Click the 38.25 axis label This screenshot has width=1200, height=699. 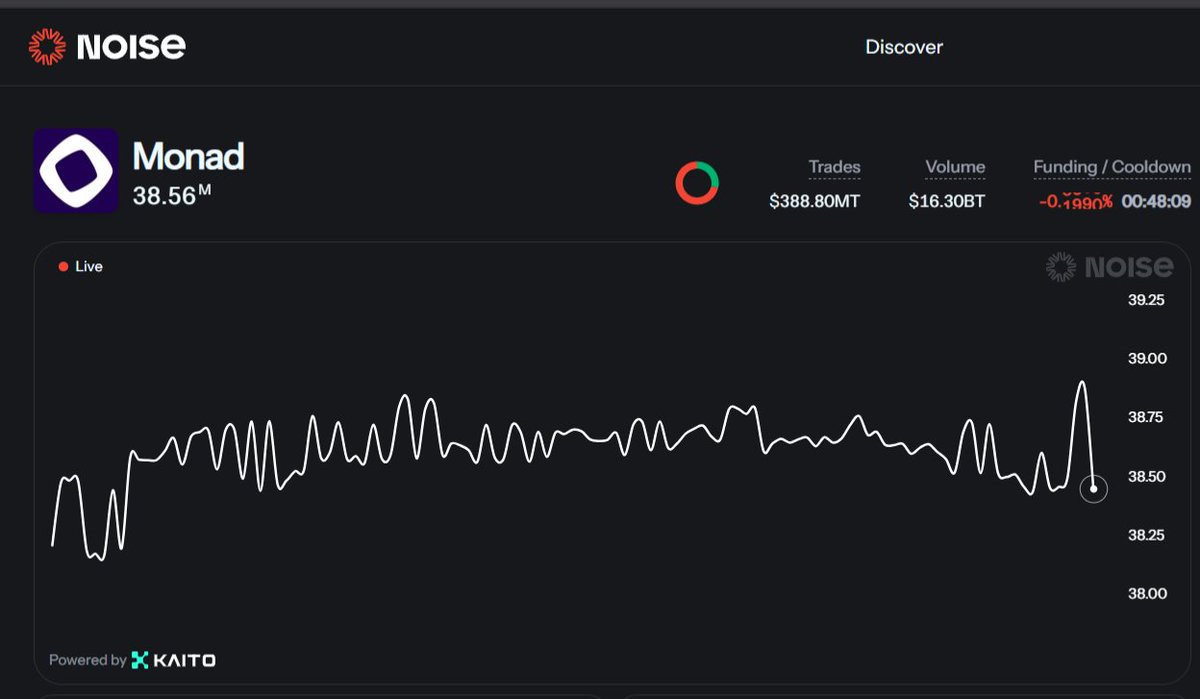1146,535
